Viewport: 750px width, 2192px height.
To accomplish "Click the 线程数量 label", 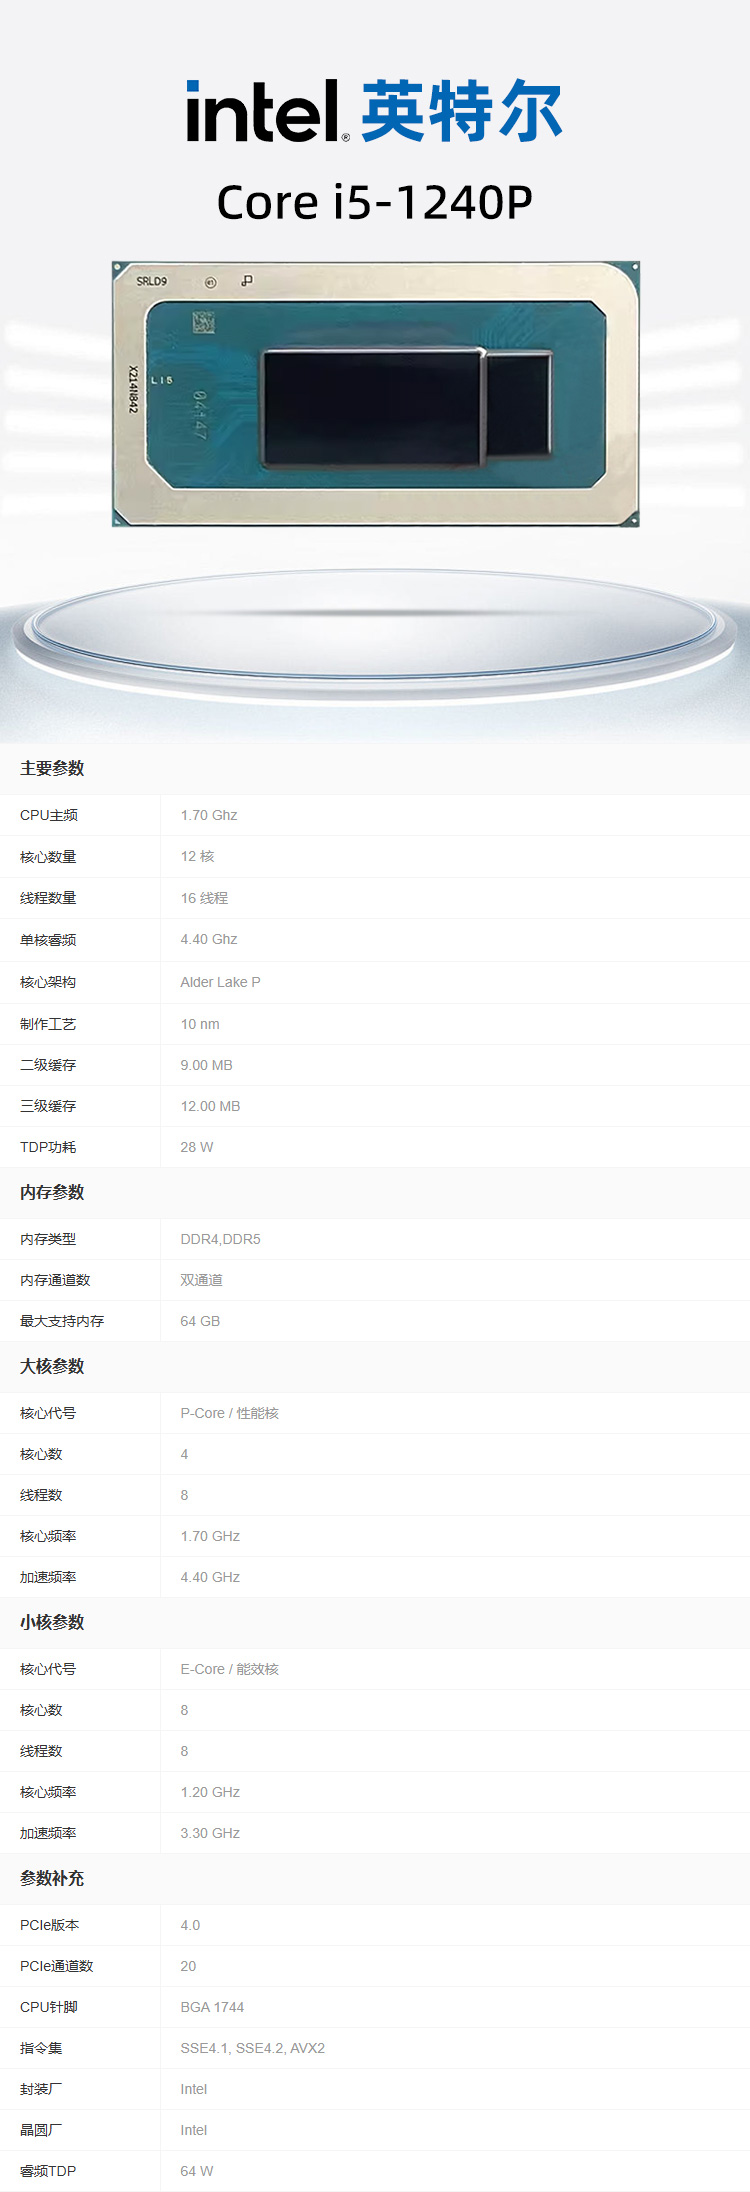I will [x=48, y=898].
